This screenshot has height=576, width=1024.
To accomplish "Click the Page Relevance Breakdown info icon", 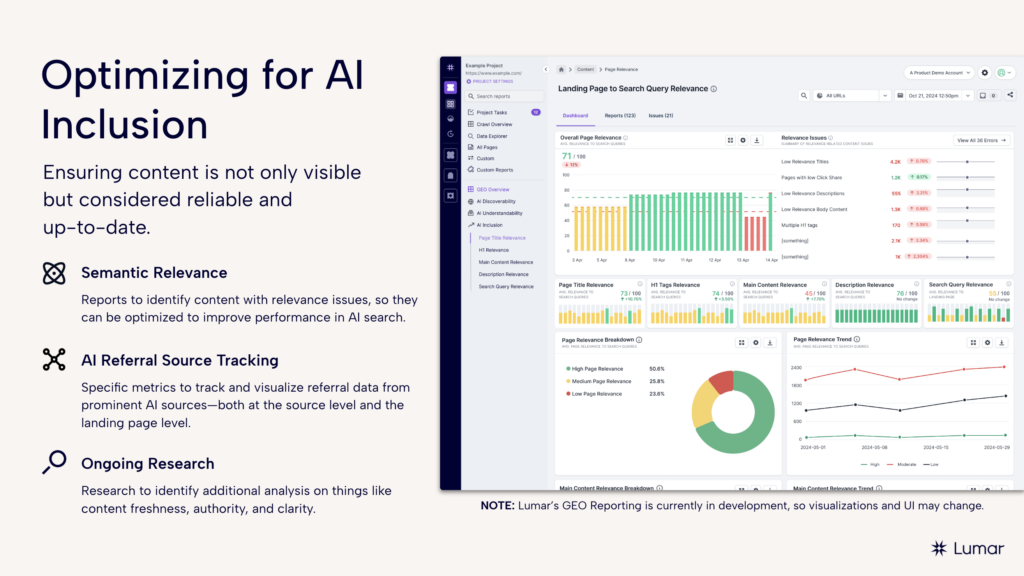I will (639, 340).
